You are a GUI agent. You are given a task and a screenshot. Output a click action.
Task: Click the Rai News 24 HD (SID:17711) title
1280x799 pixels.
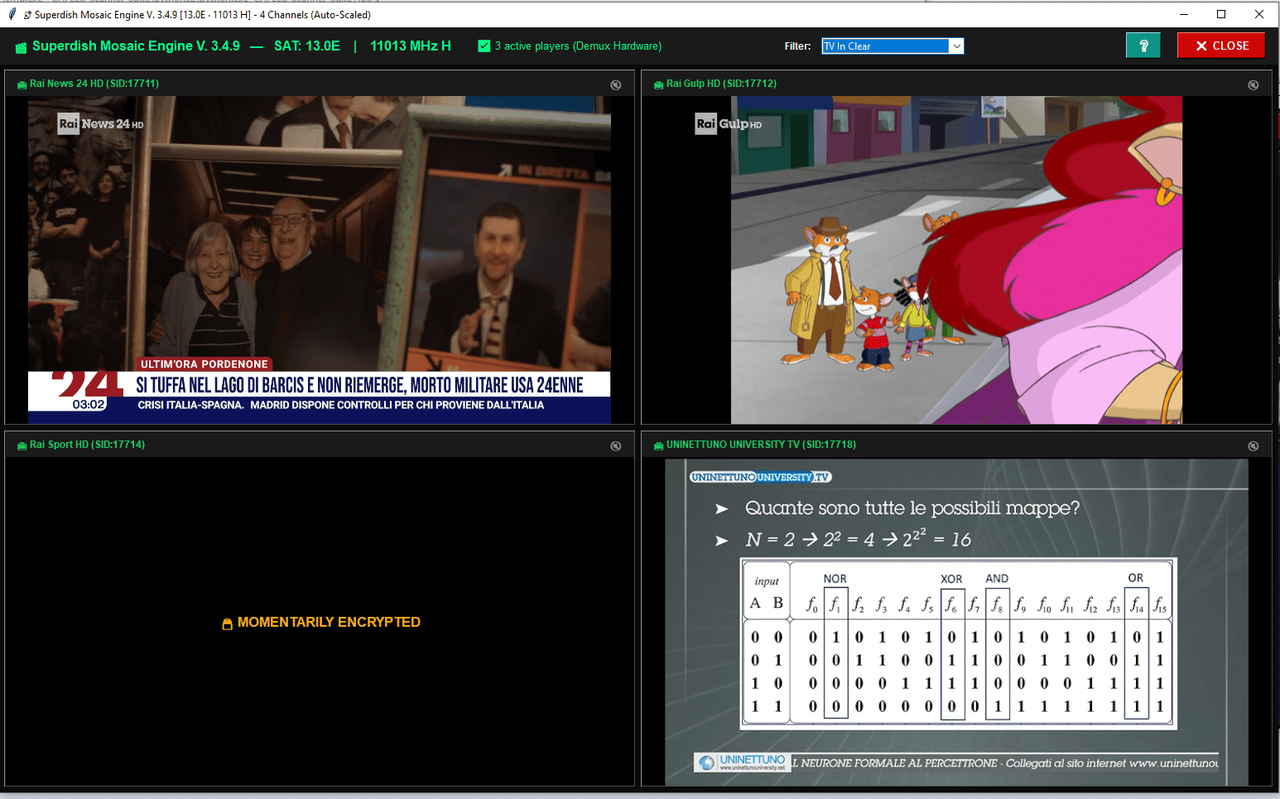[x=94, y=84]
